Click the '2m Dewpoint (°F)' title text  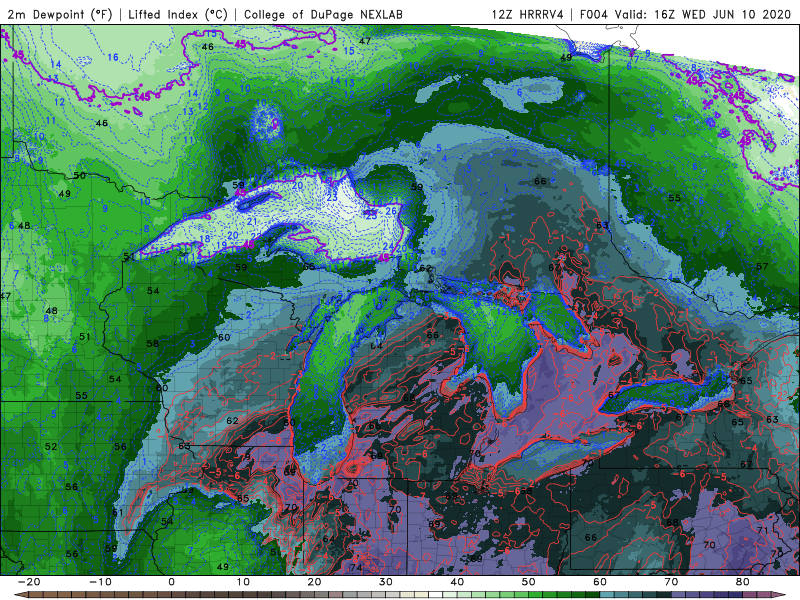pyautogui.click(x=59, y=14)
